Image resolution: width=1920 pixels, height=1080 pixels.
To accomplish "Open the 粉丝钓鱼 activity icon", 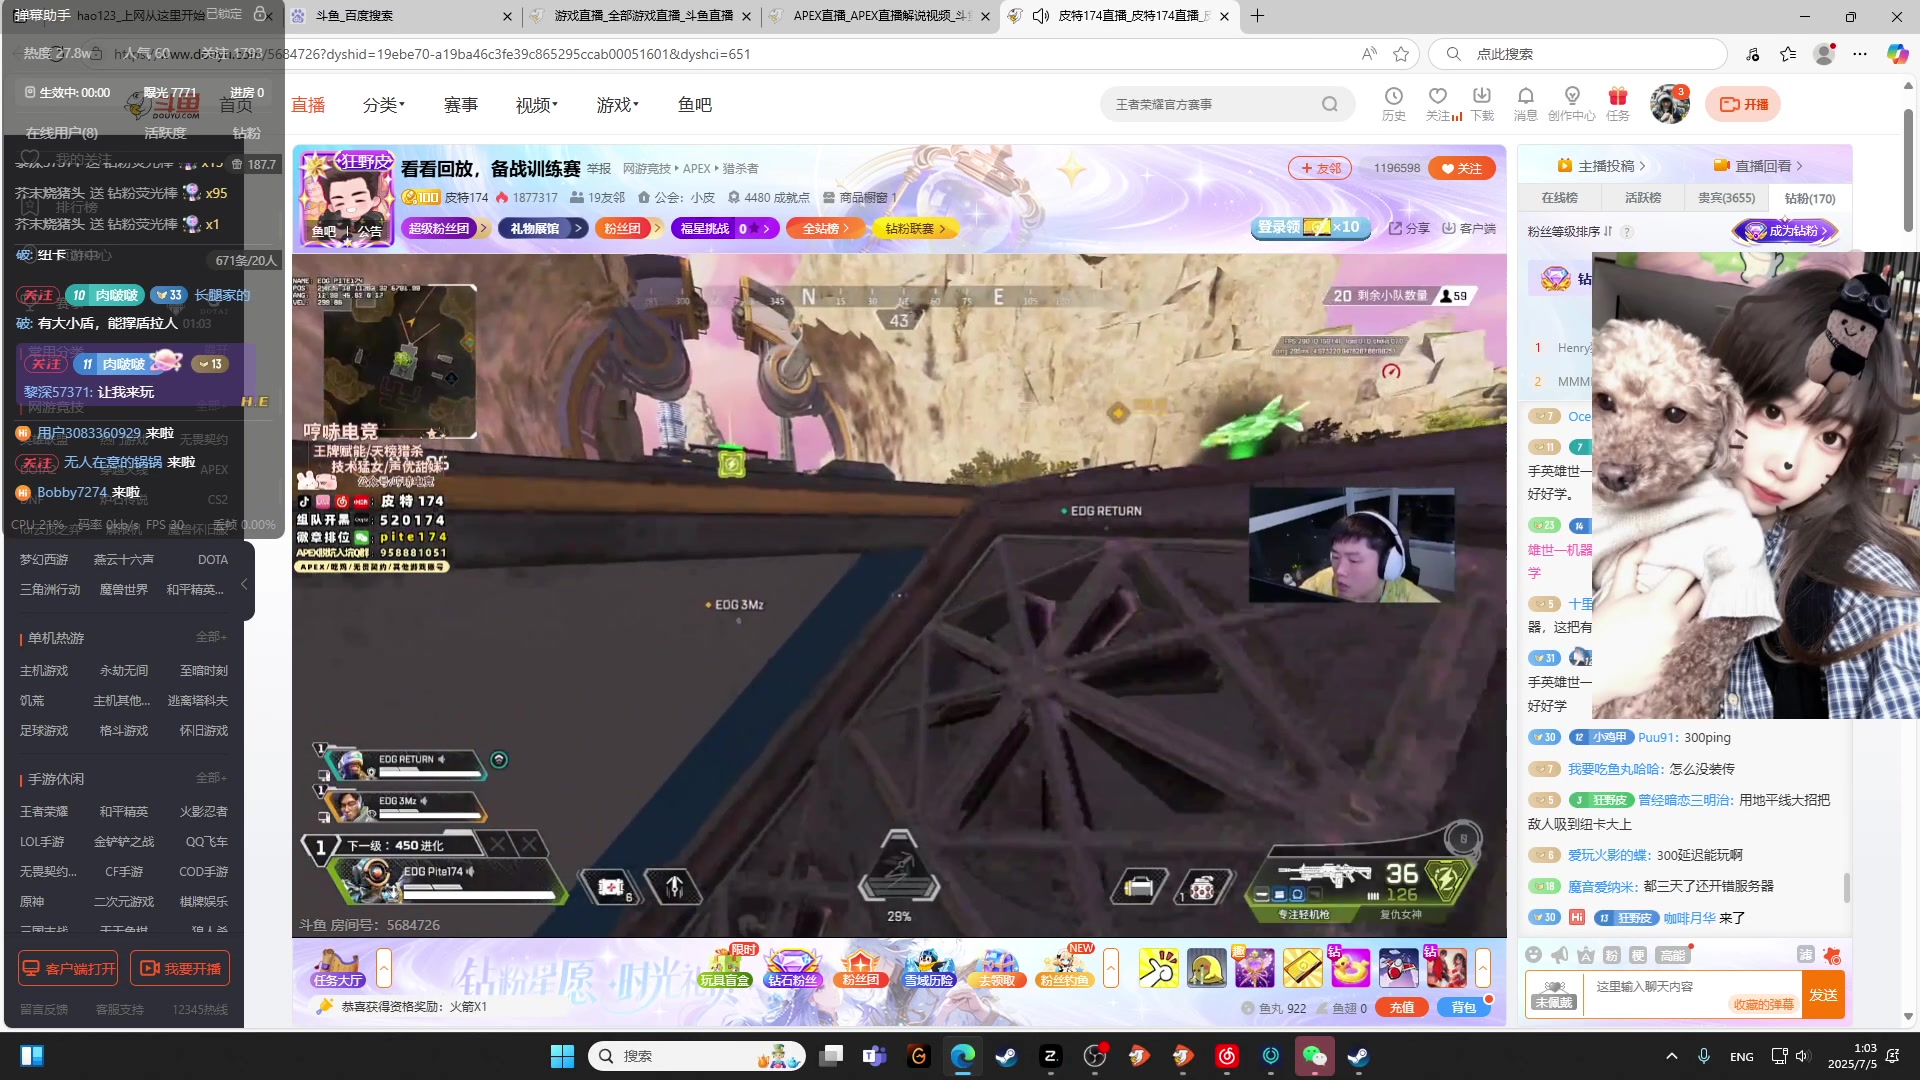I will [x=1064, y=967].
